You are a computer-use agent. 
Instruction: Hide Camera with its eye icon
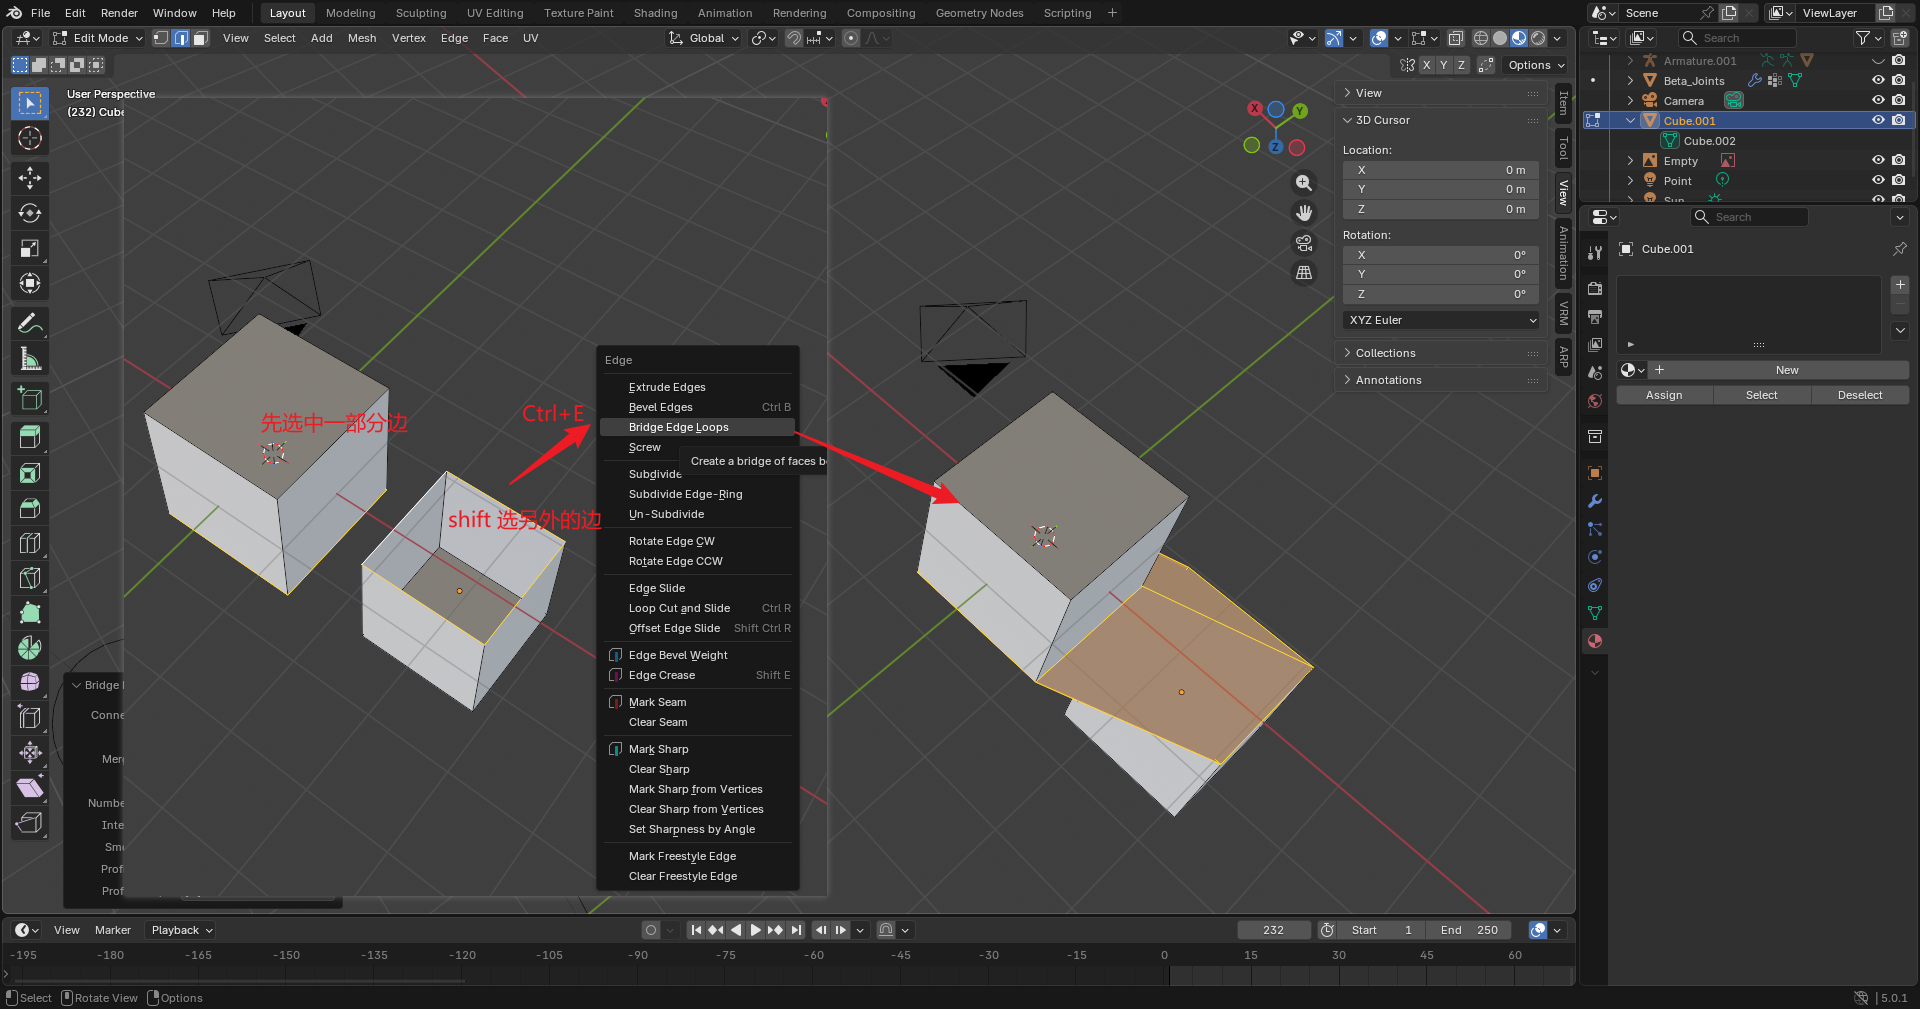(x=1878, y=101)
